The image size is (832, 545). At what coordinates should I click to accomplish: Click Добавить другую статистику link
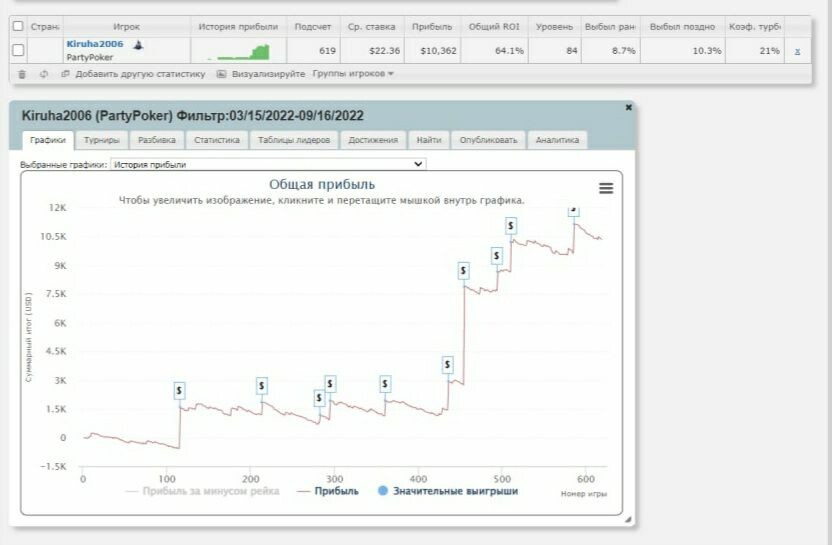(139, 74)
